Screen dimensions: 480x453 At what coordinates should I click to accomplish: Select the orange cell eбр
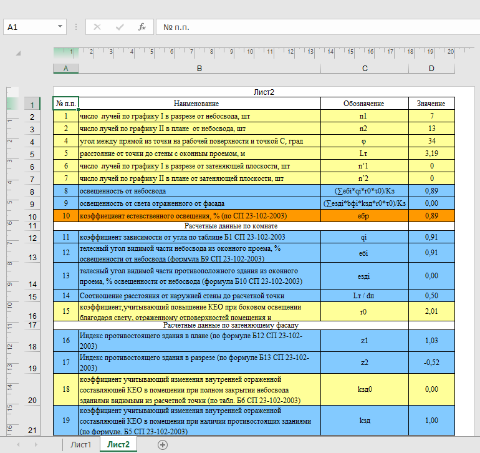coord(364,216)
